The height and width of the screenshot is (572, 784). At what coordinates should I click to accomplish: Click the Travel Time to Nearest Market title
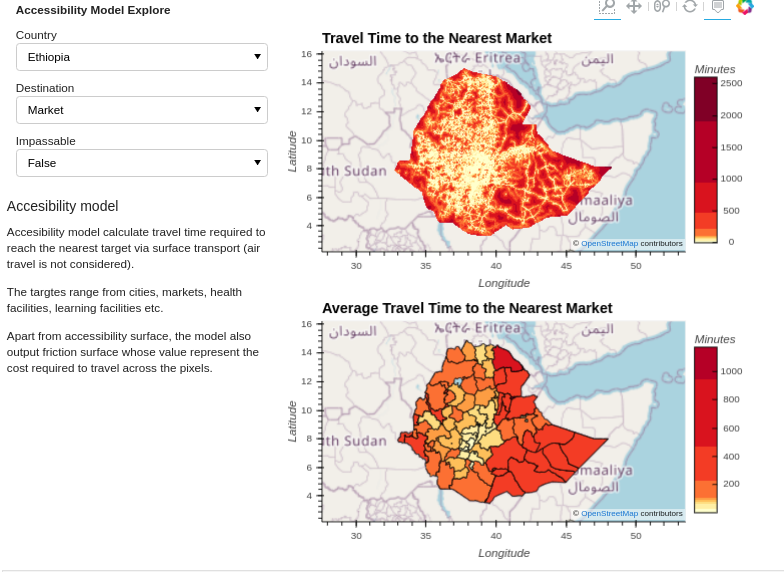[x=436, y=38]
